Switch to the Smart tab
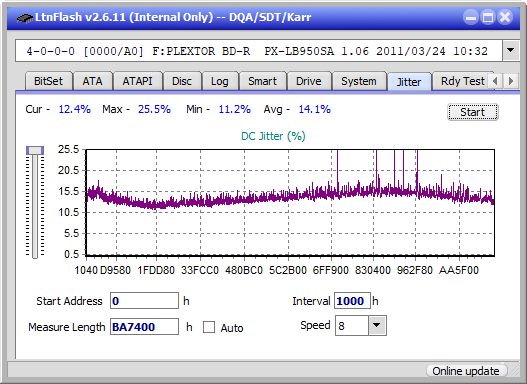 click(262, 81)
